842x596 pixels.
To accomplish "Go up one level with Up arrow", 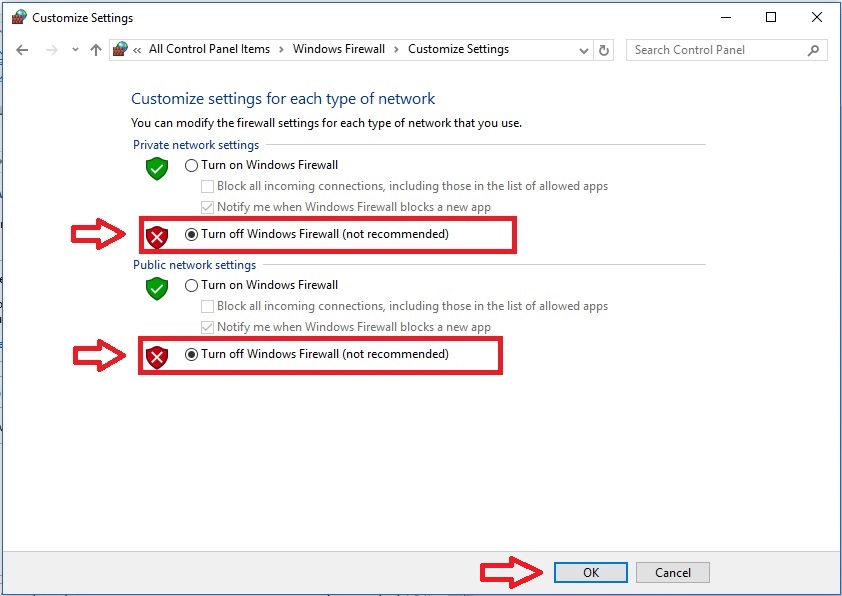I will coord(96,50).
